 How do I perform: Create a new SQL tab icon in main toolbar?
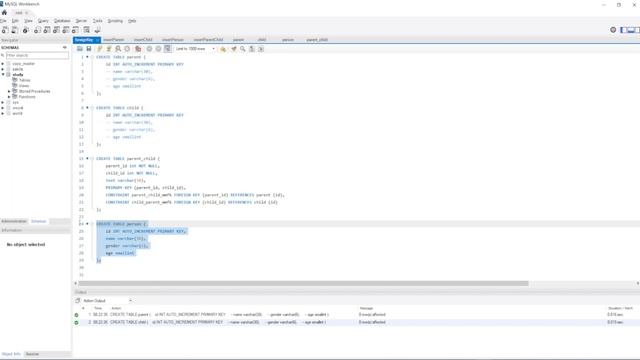pos(5,30)
